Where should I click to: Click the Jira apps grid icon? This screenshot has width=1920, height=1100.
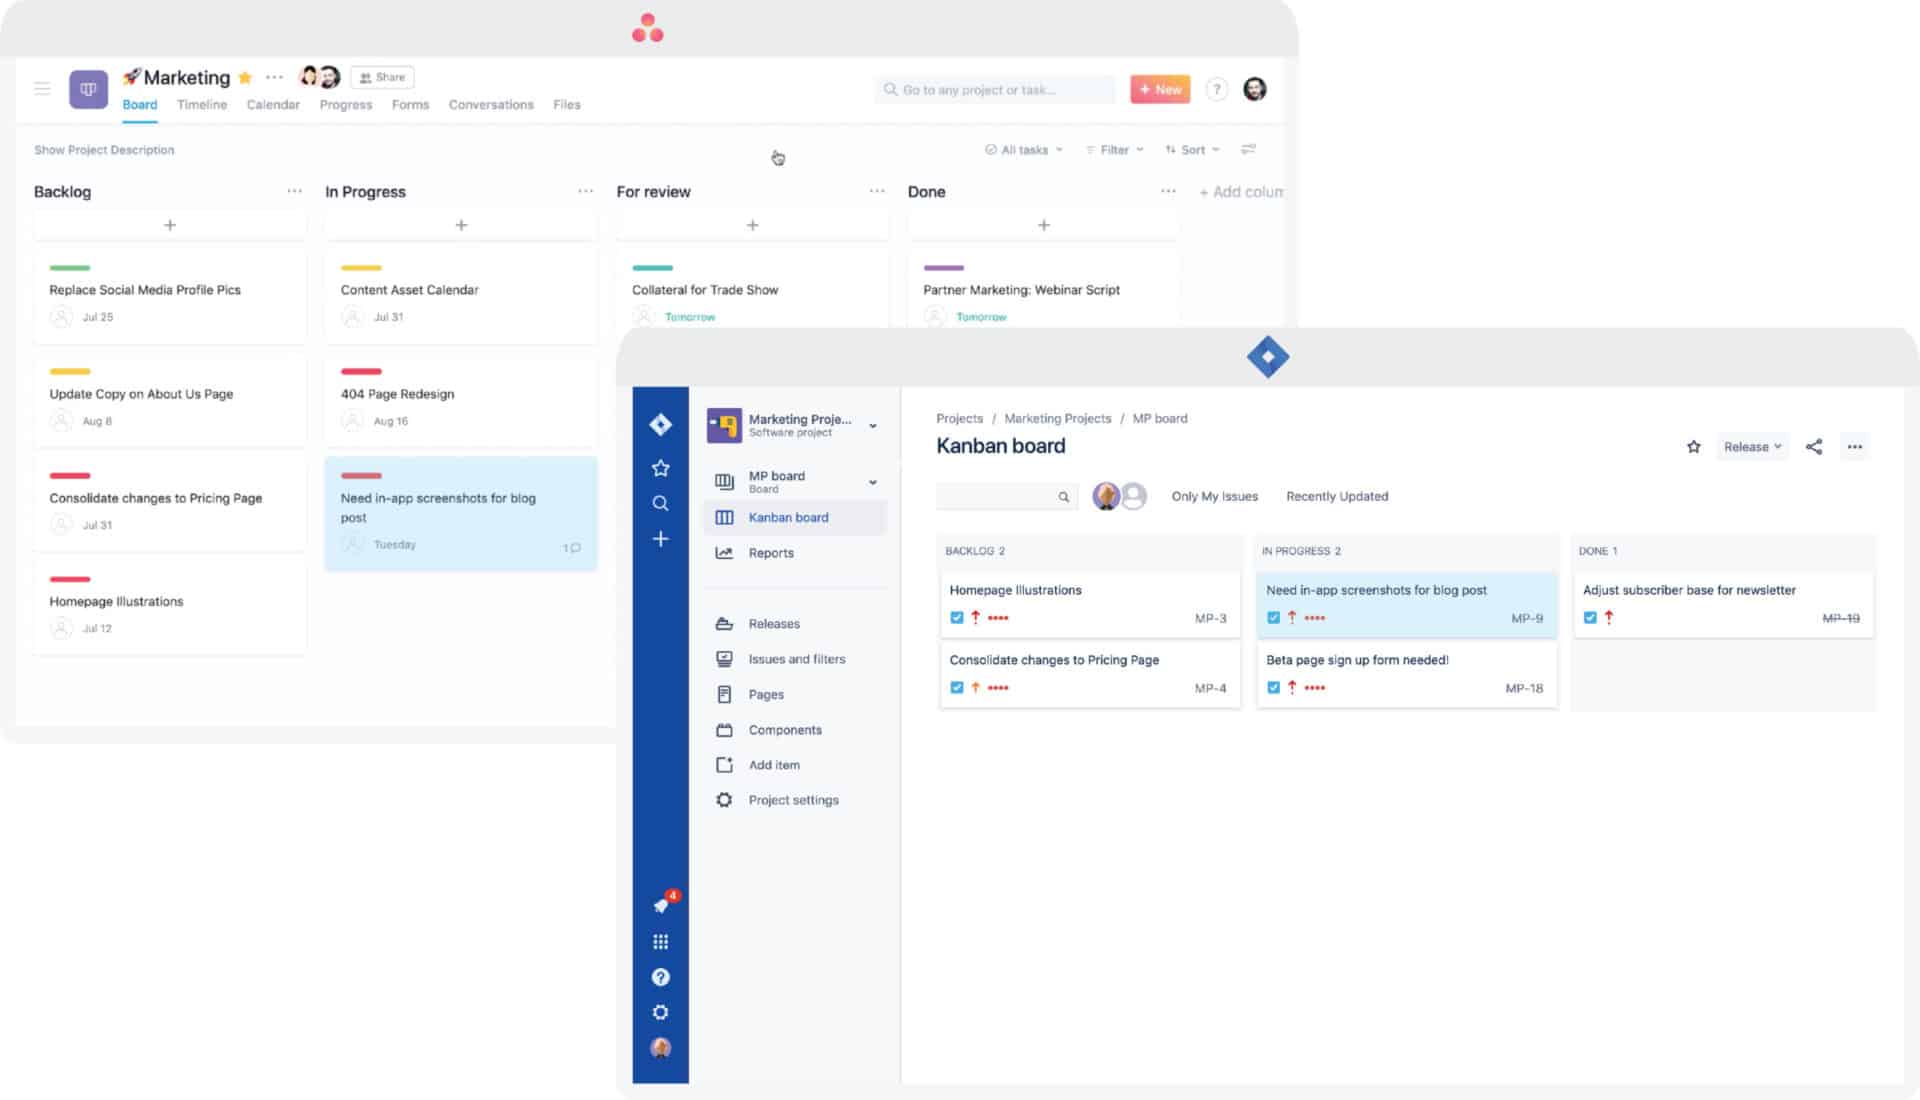[660, 940]
